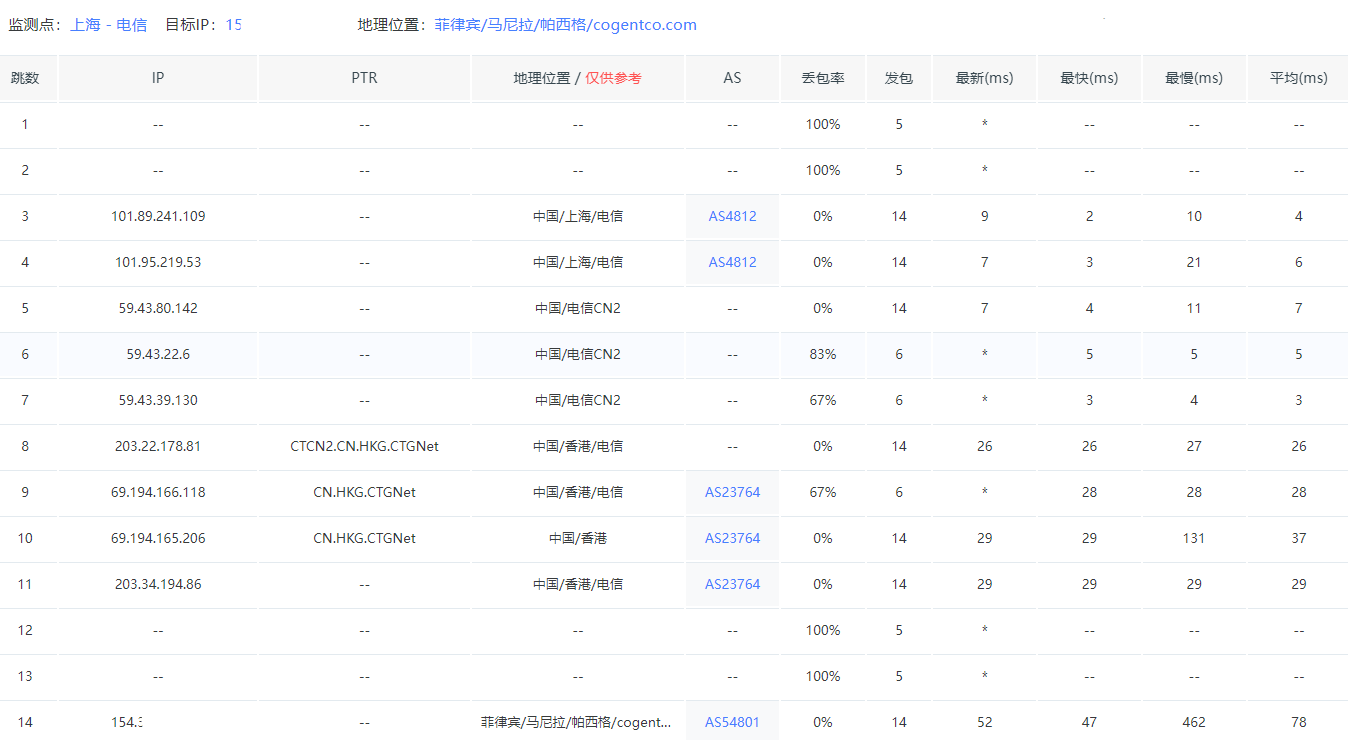Open AS23764 link for 69.194.166.118
The image size is (1348, 740).
(x=732, y=492)
